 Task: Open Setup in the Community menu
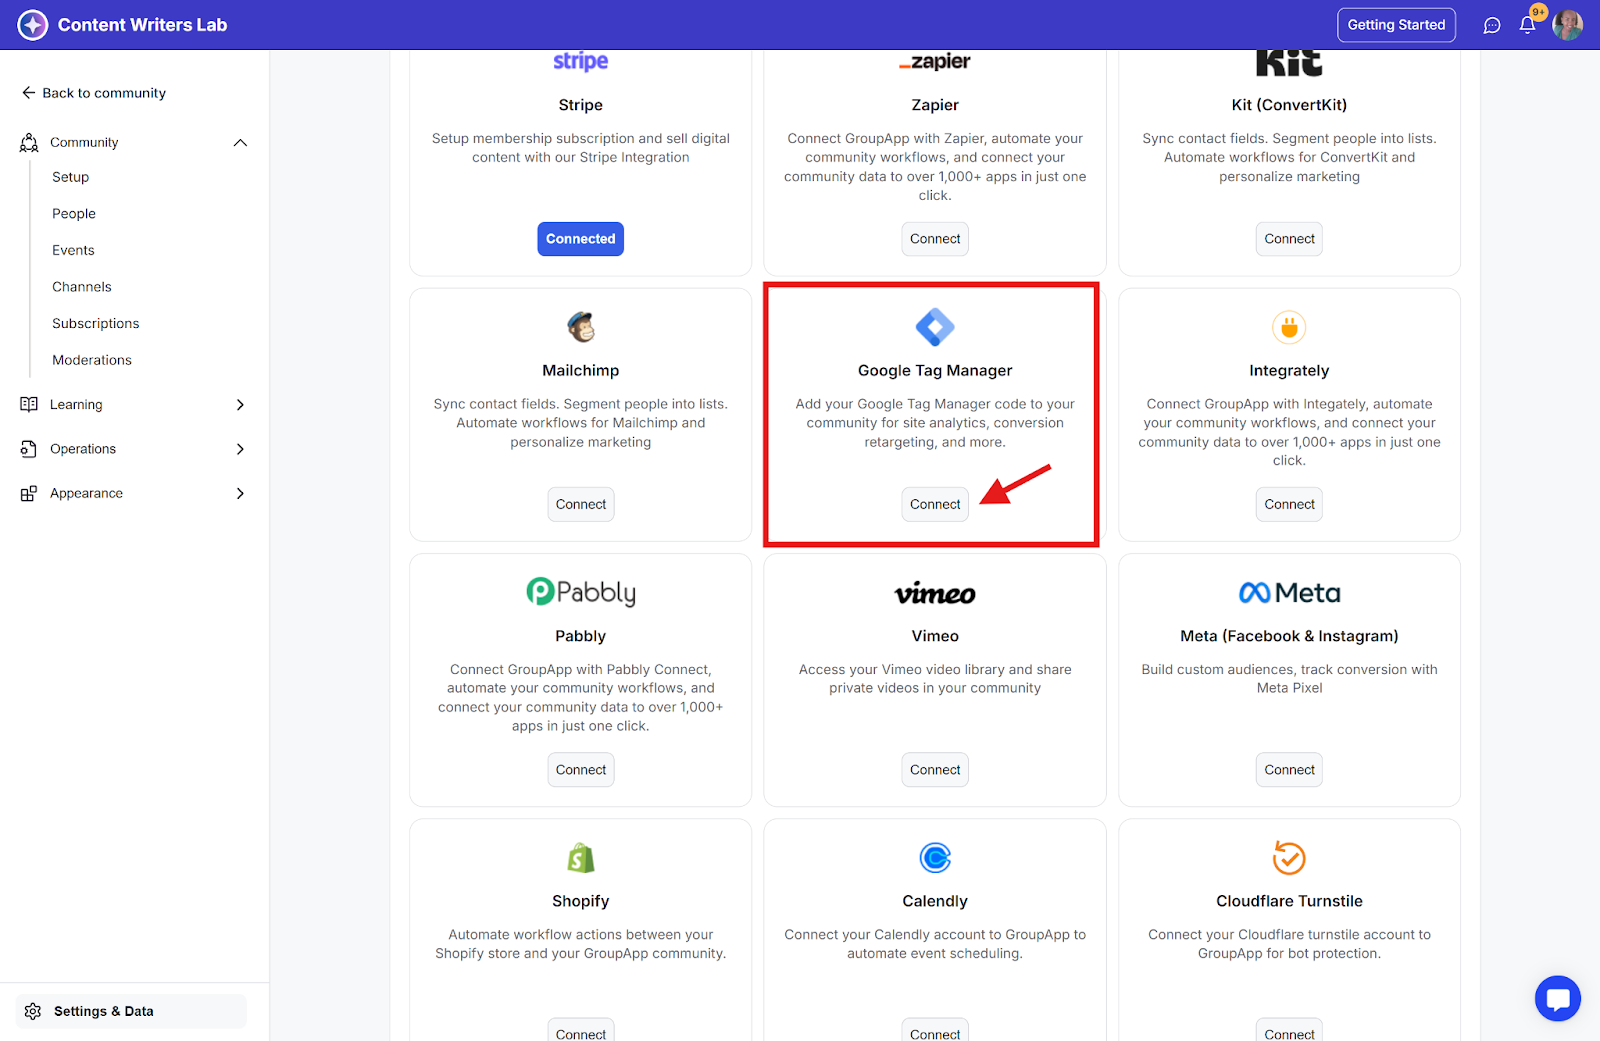pyautogui.click(x=71, y=177)
